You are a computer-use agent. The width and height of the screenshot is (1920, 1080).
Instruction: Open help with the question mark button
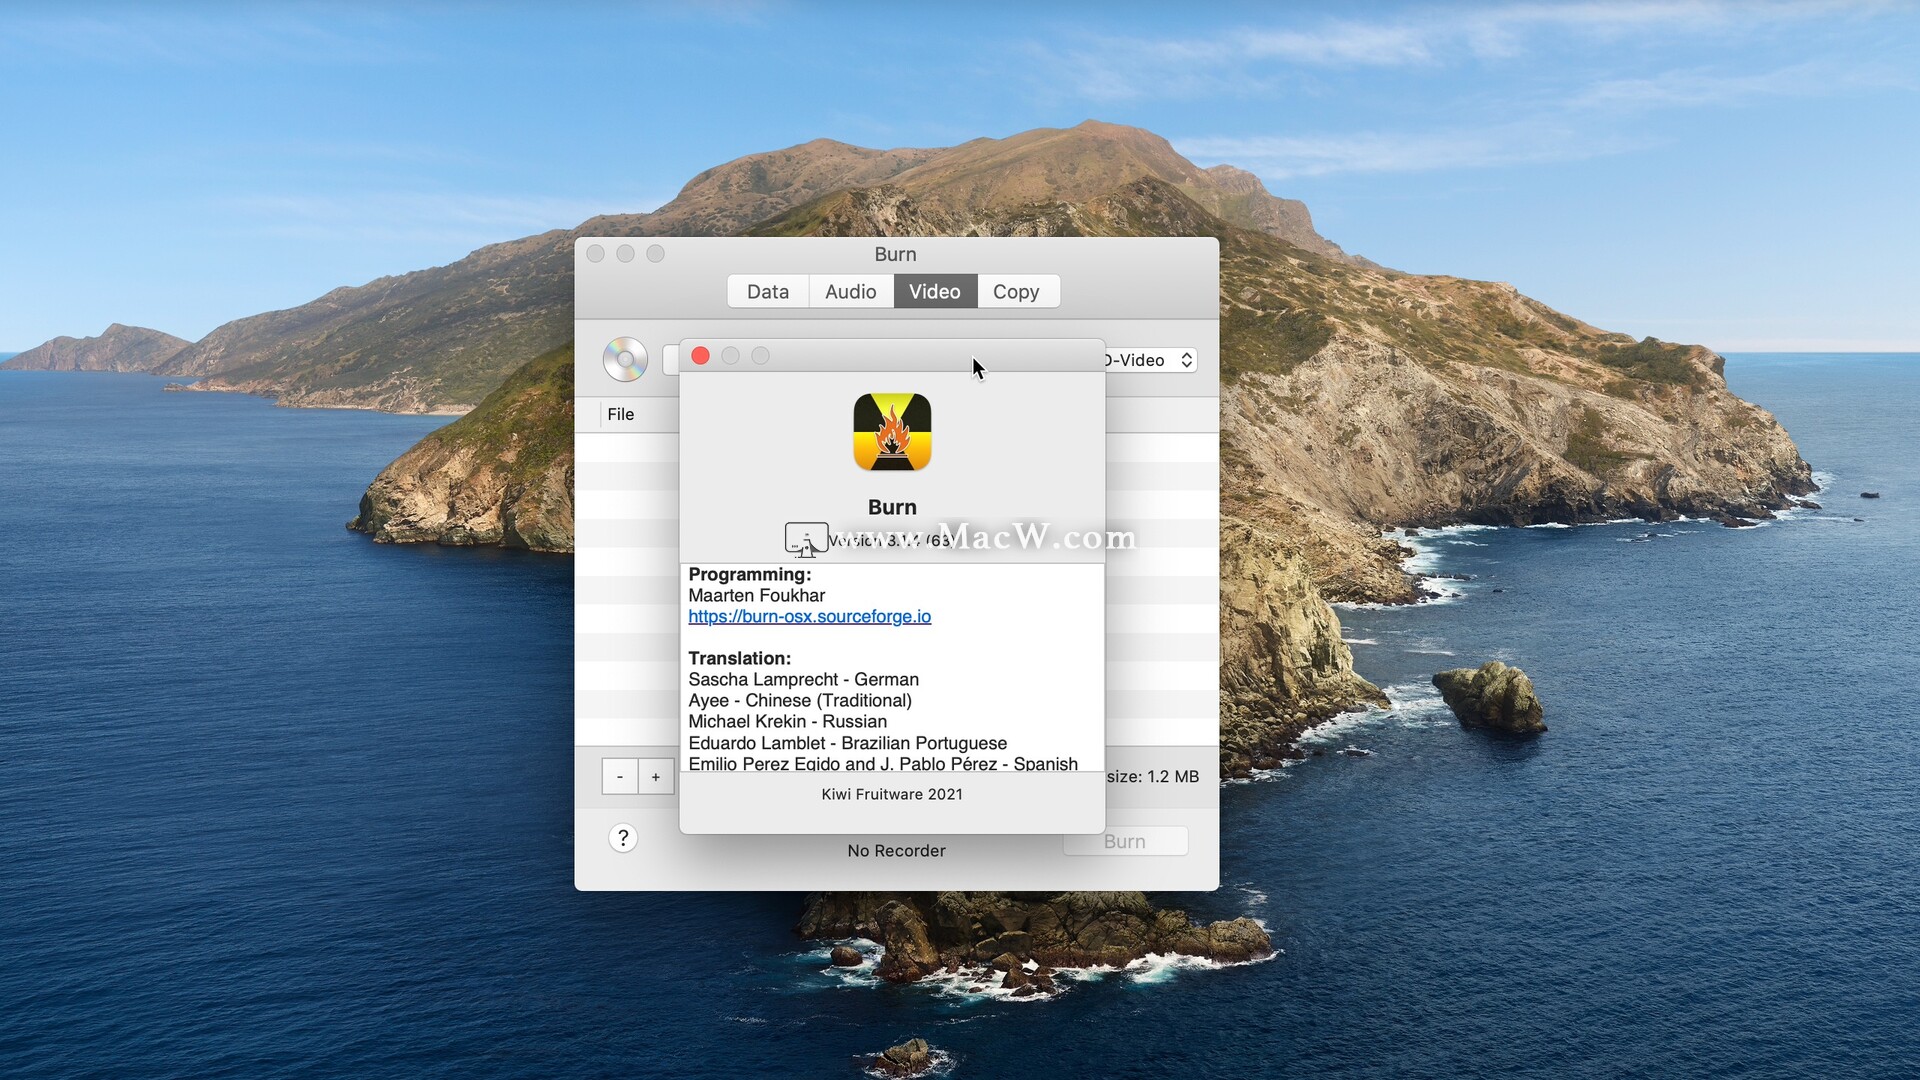point(623,838)
